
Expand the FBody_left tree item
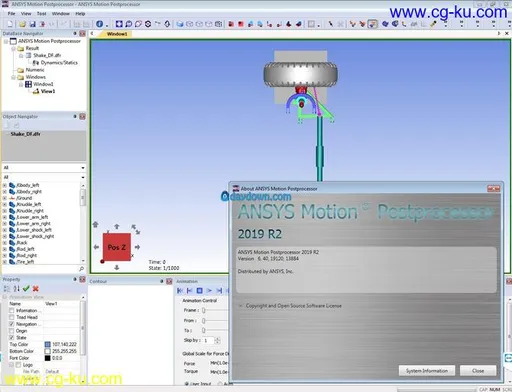click(5, 185)
